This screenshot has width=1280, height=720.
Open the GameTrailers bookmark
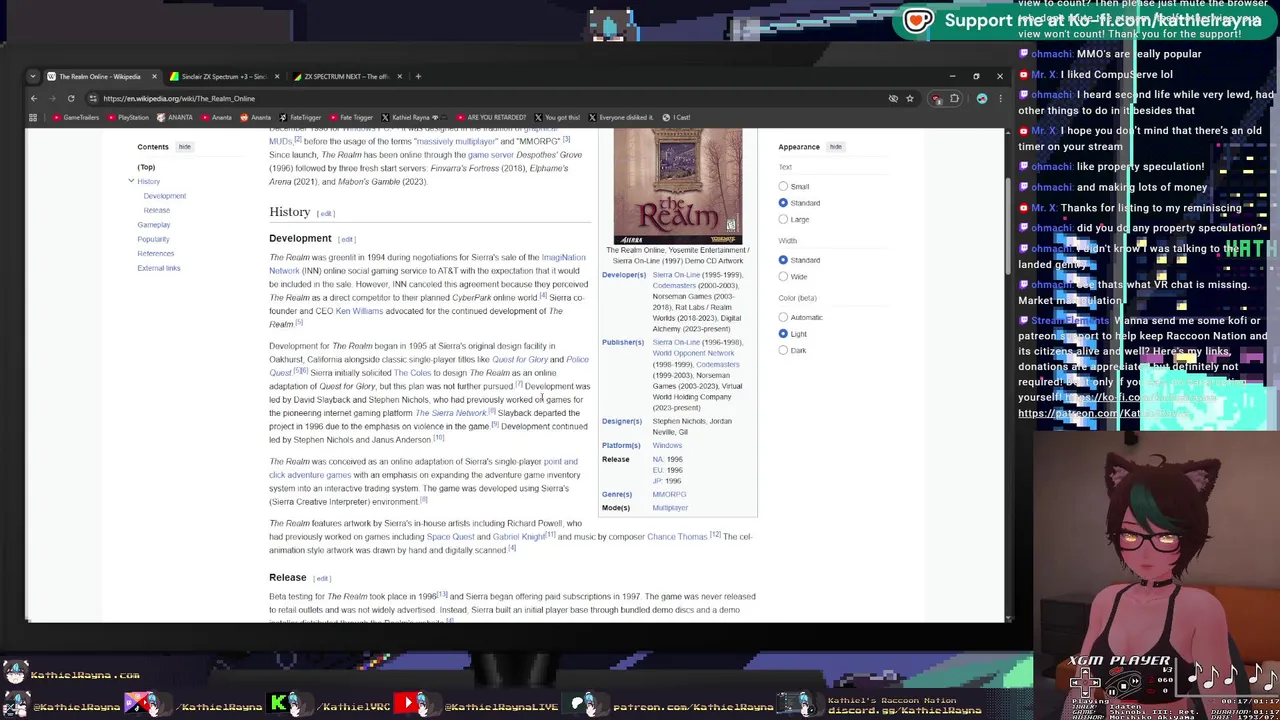[x=76, y=117]
